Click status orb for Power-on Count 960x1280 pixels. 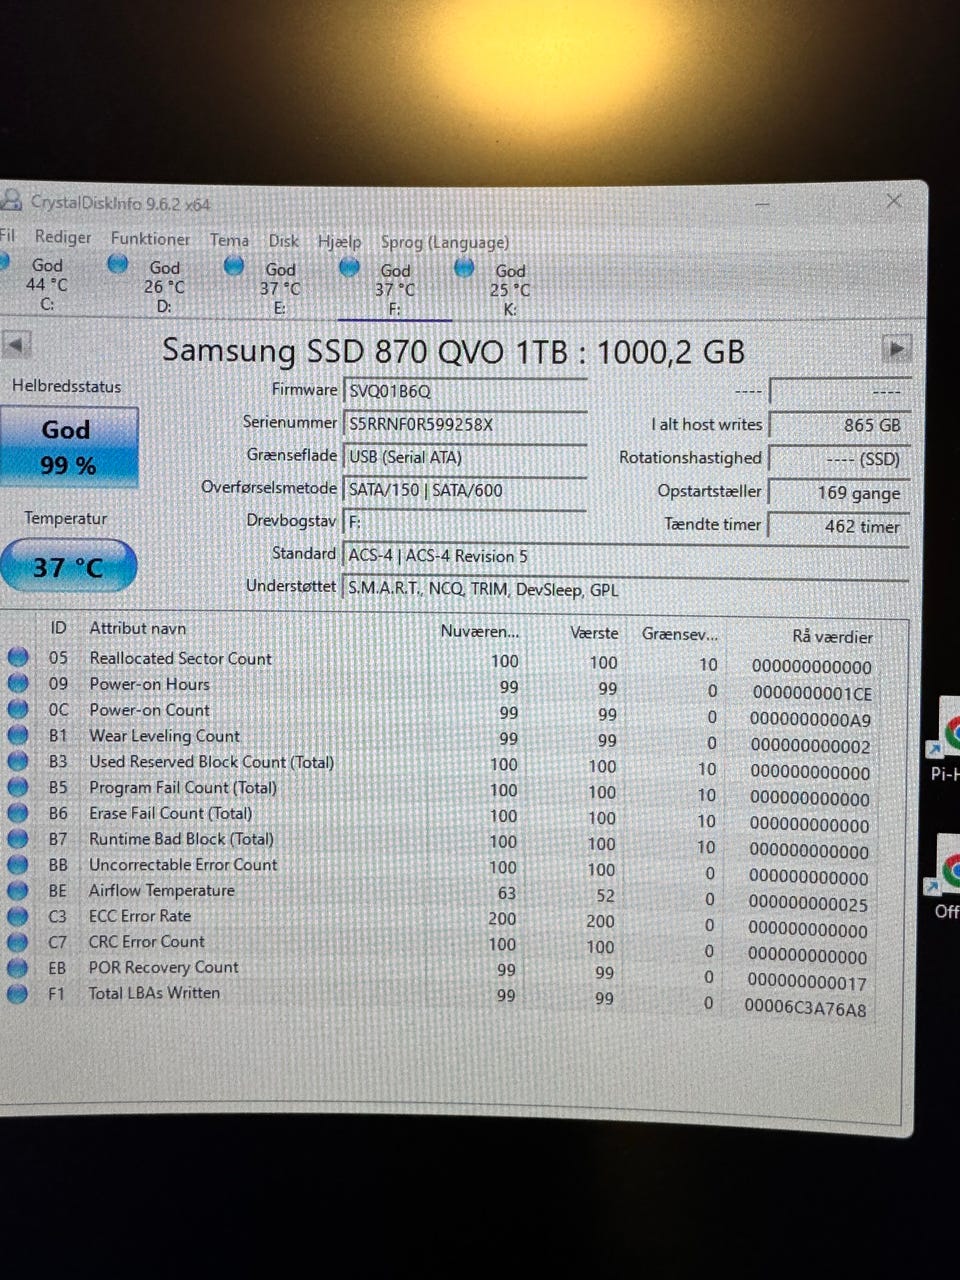click(x=18, y=709)
